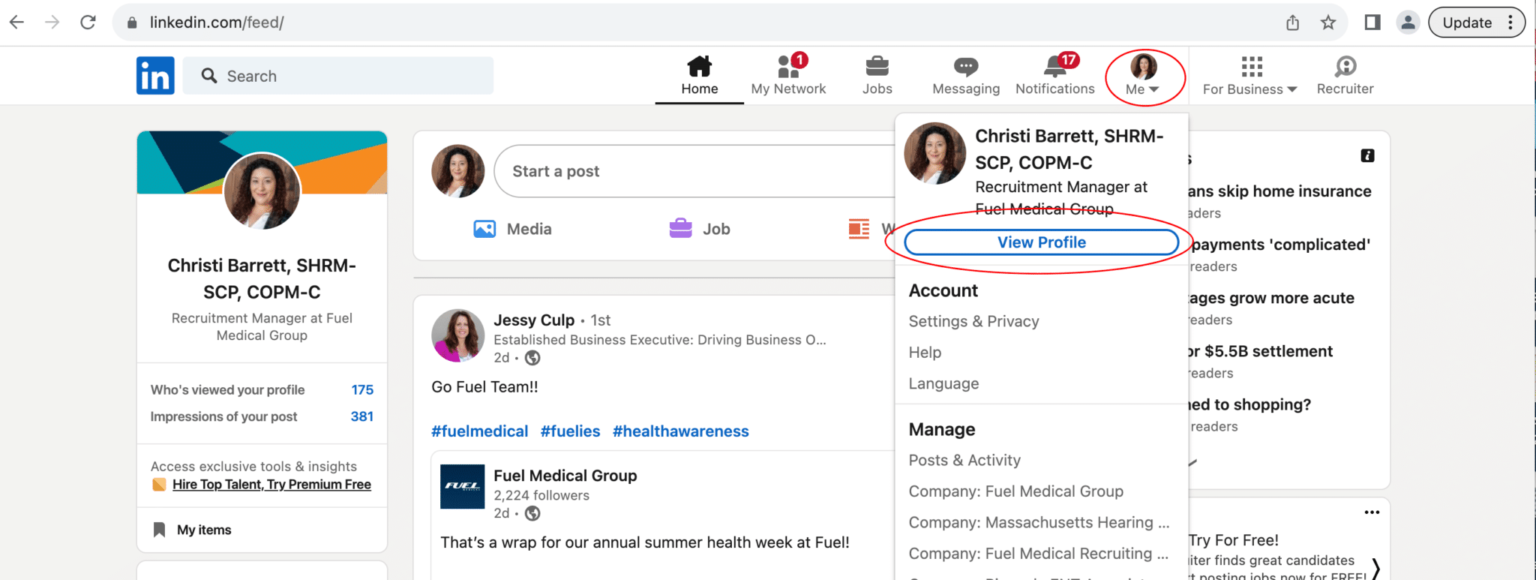The width and height of the screenshot is (1536, 580).
Task: Add Media to a new post
Action: [x=512, y=229]
